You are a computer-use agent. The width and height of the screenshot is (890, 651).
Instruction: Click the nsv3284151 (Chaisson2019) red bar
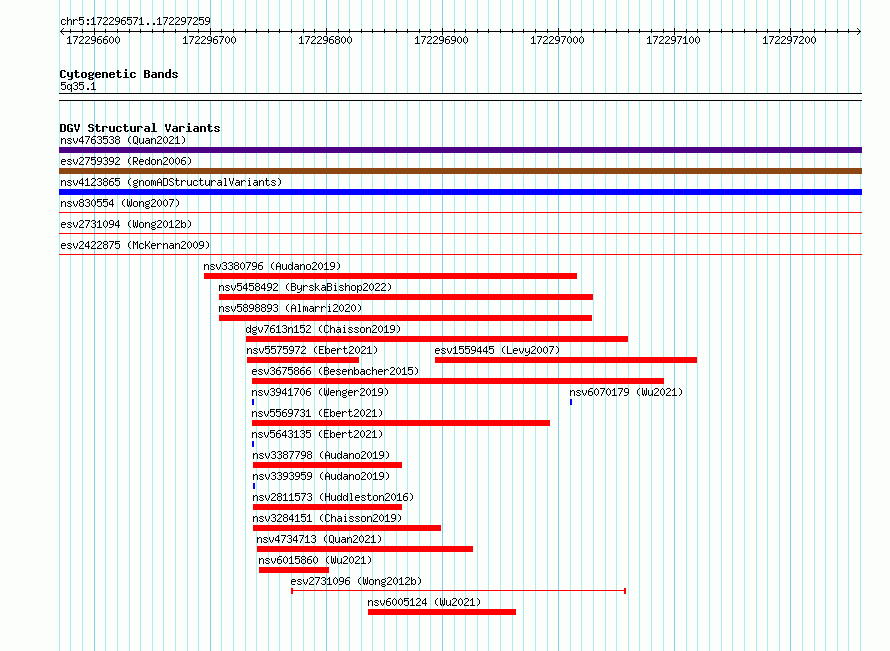click(x=347, y=528)
